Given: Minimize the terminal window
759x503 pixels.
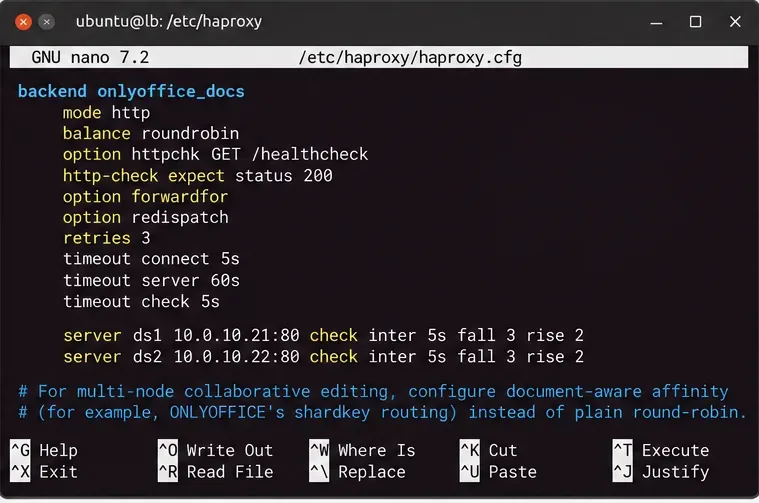Looking at the screenshot, I should (x=656, y=22).
